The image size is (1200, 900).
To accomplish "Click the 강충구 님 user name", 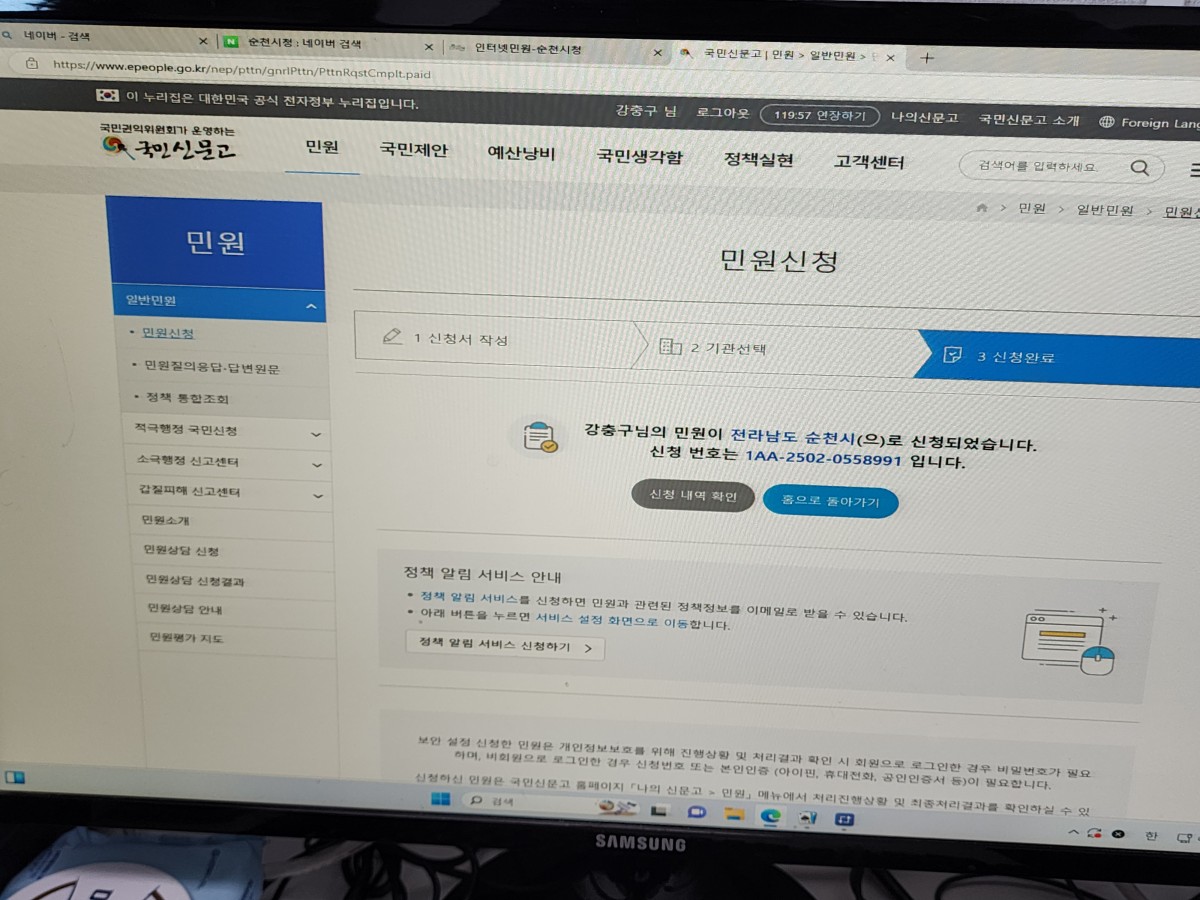I will click(646, 110).
